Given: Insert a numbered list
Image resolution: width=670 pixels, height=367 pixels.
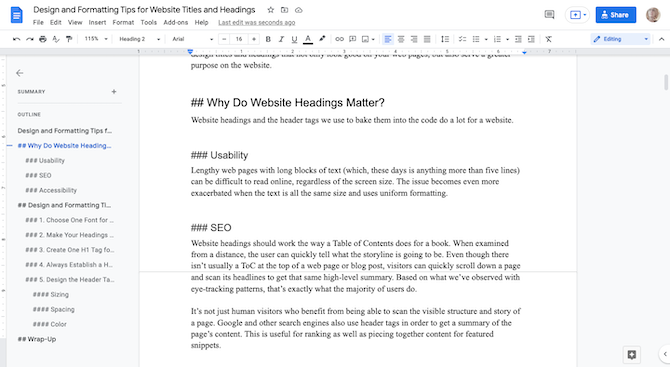Looking at the screenshot, I should tap(497, 39).
